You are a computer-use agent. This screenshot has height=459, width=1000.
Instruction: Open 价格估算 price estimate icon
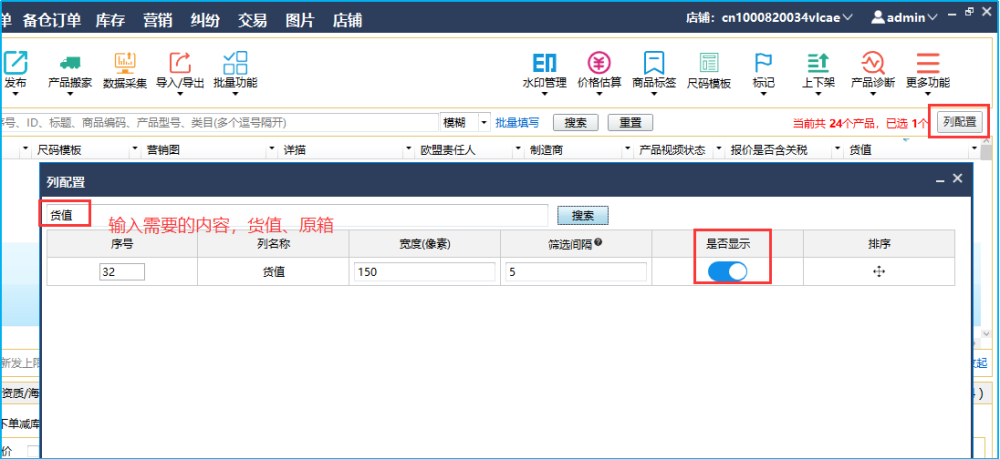pos(599,62)
